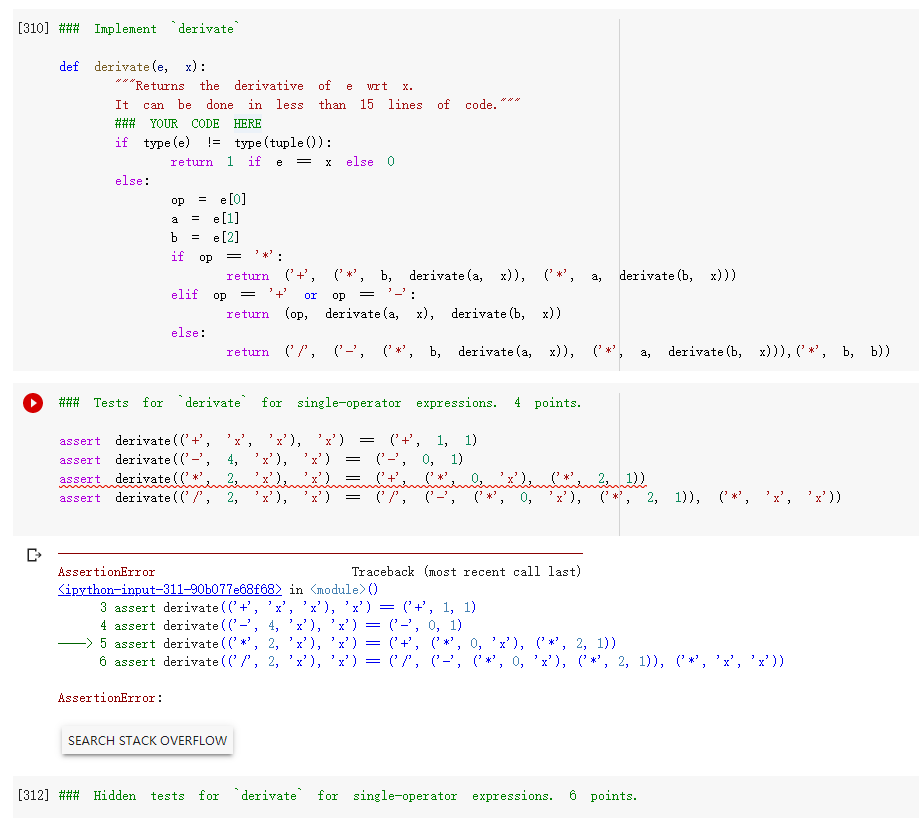This screenshot has height=818, width=919.
Task: Click the 'b = e[2]' line
Action: (205, 237)
